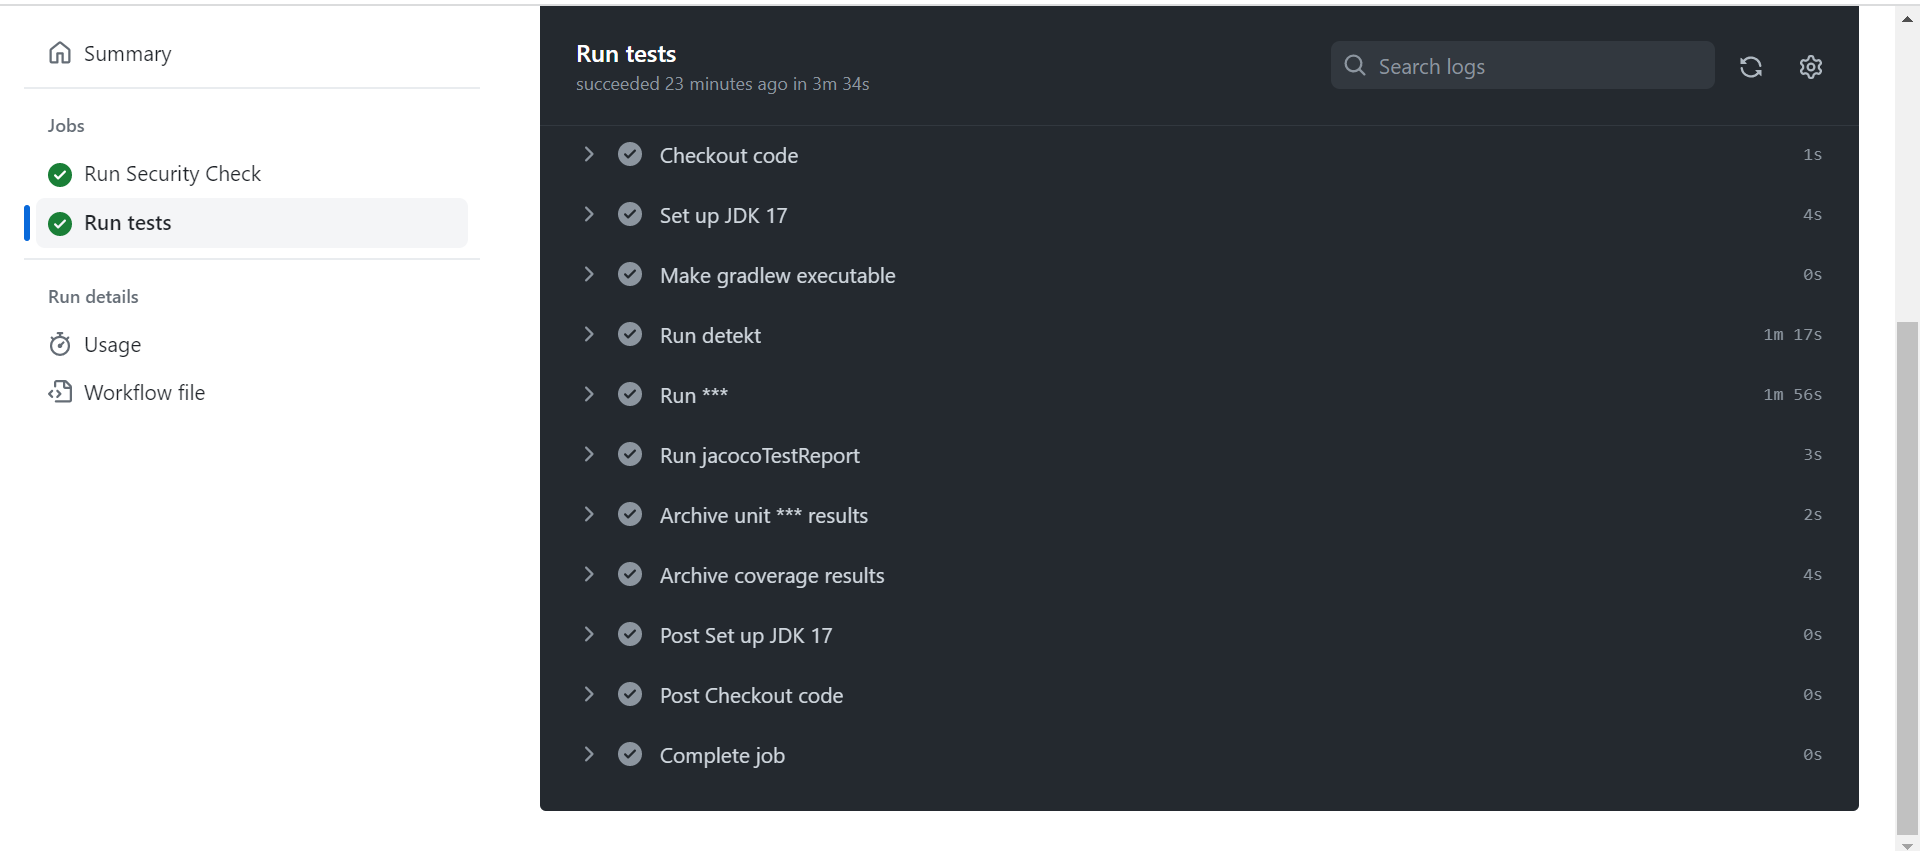Open the Workflow file link
This screenshot has height=851, width=1920.
[x=144, y=393]
